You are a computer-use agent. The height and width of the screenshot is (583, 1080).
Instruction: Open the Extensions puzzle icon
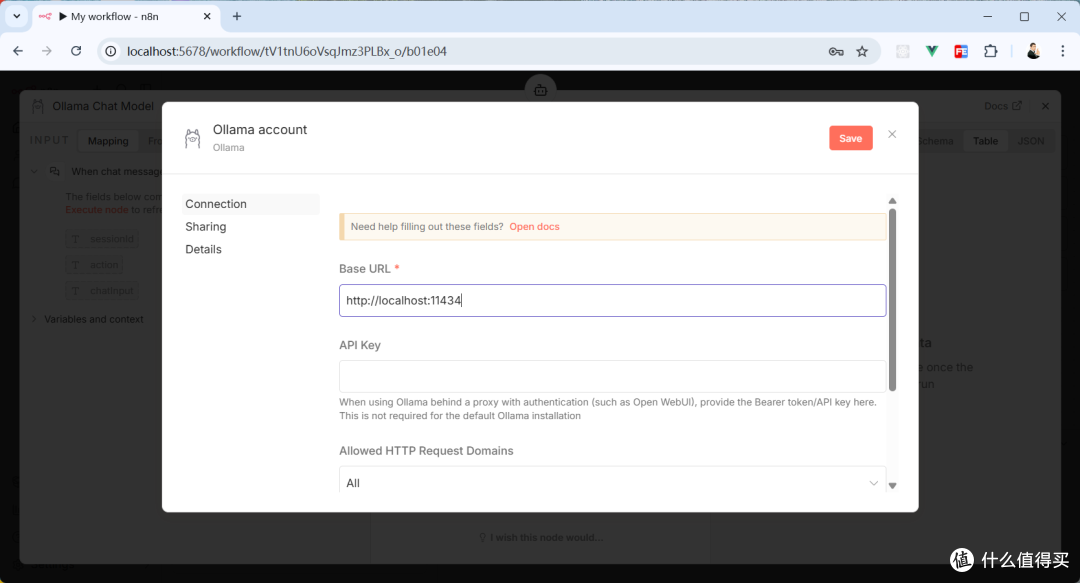coord(990,52)
